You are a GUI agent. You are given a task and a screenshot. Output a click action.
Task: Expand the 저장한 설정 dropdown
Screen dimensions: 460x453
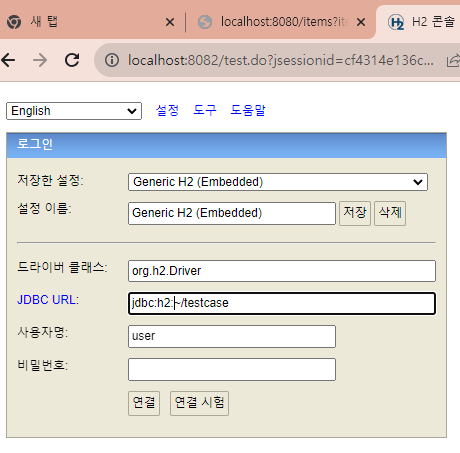(278, 182)
